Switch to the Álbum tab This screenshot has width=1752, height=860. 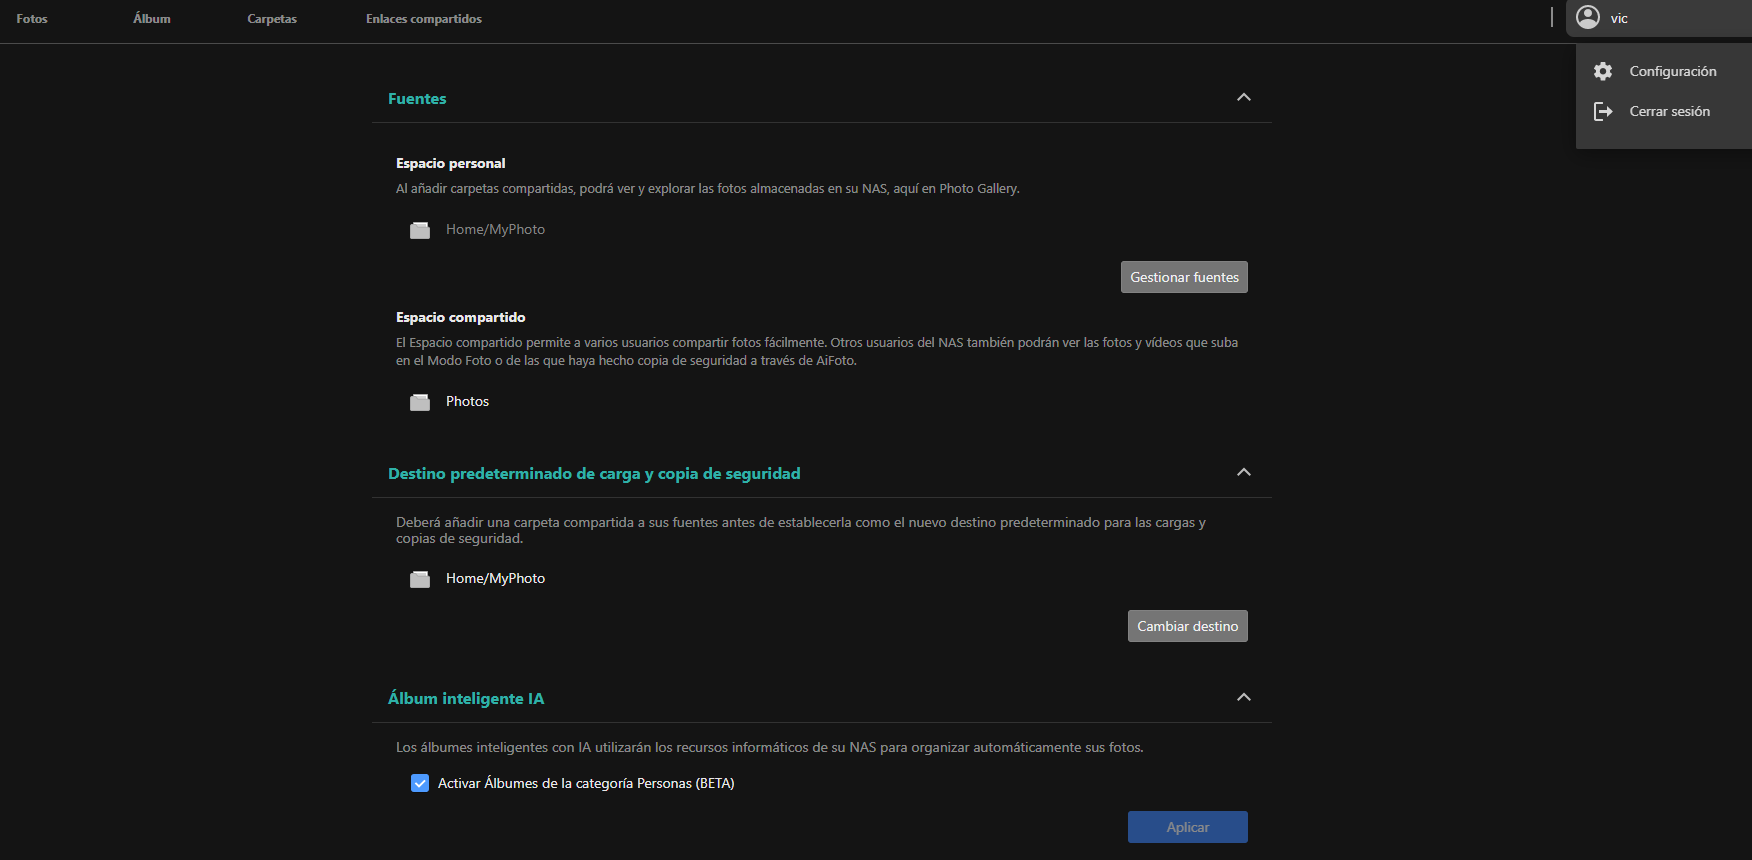click(x=152, y=19)
